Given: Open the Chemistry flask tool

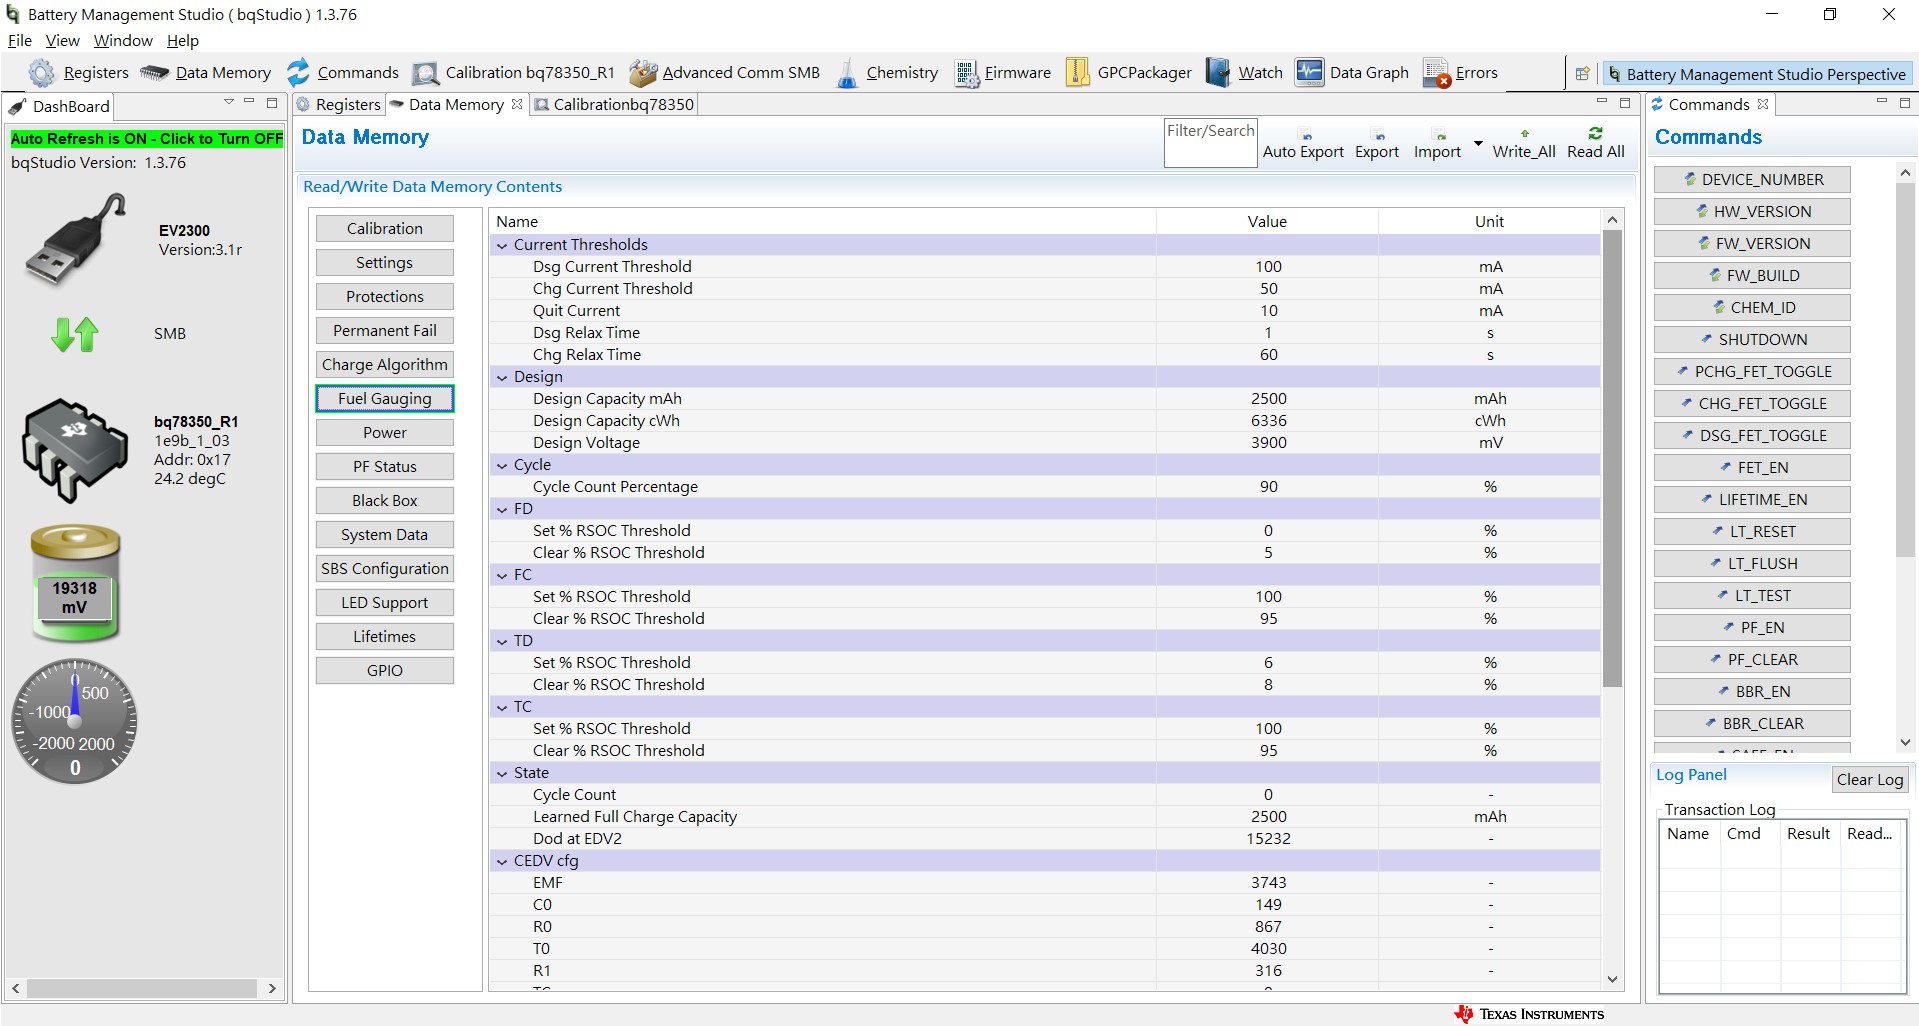Looking at the screenshot, I should click(886, 73).
